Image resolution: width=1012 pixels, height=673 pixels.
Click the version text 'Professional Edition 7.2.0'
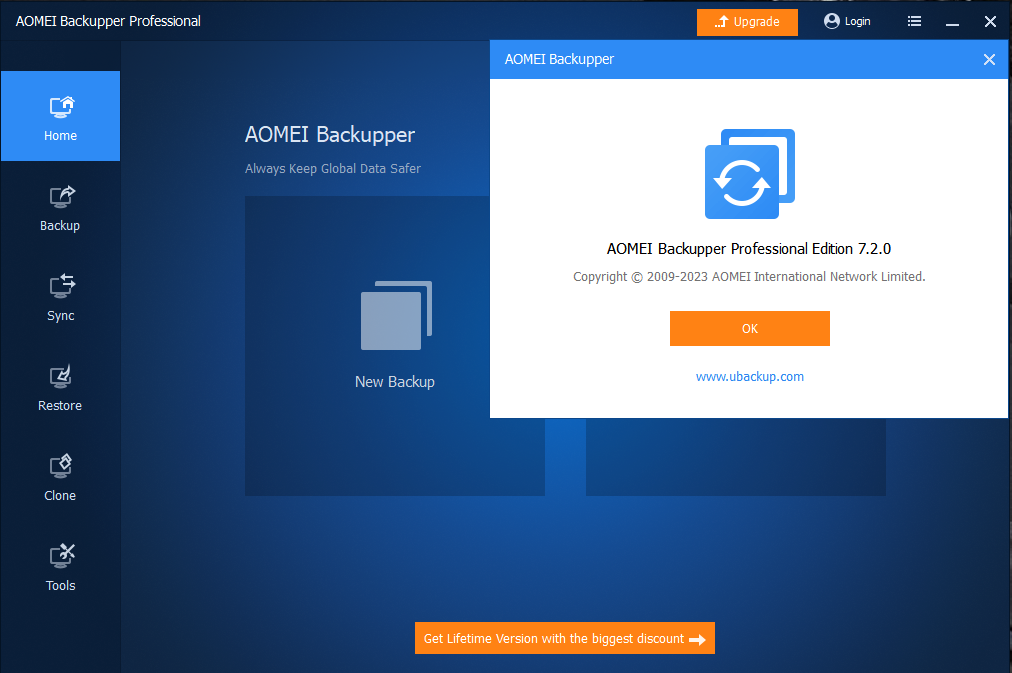click(x=811, y=249)
